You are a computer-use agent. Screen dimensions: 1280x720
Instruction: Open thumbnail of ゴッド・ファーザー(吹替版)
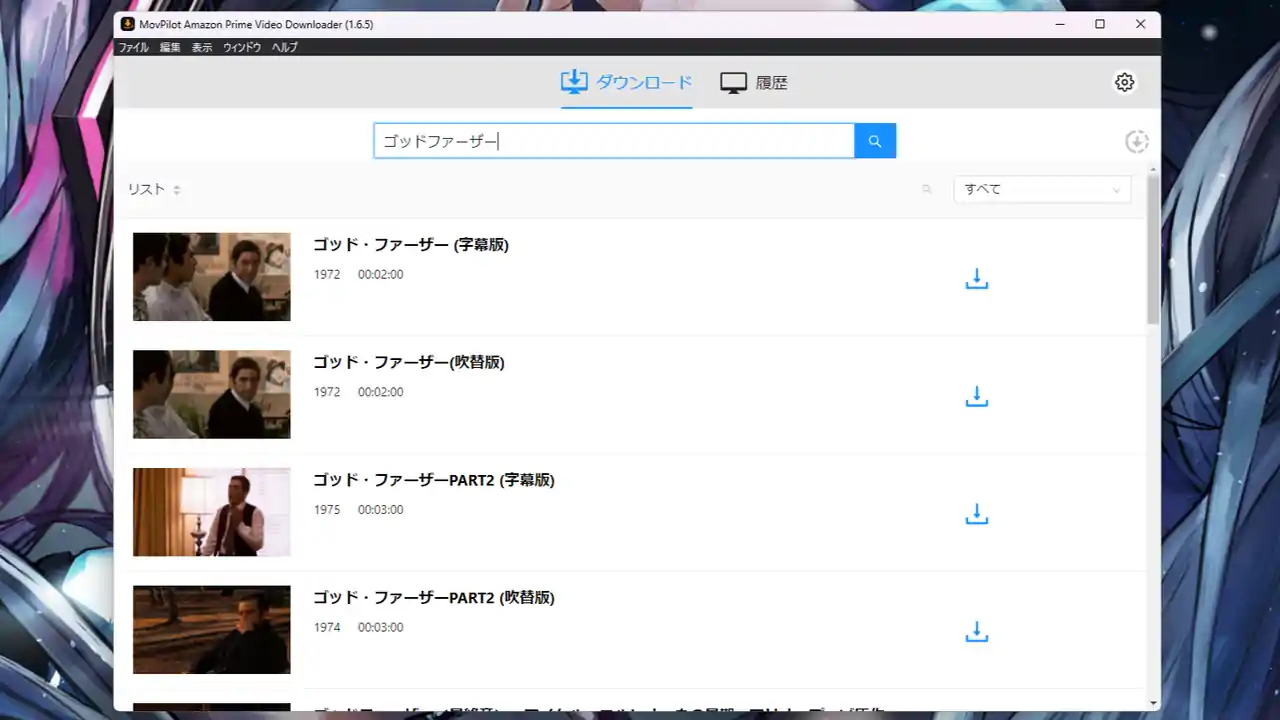(x=212, y=394)
